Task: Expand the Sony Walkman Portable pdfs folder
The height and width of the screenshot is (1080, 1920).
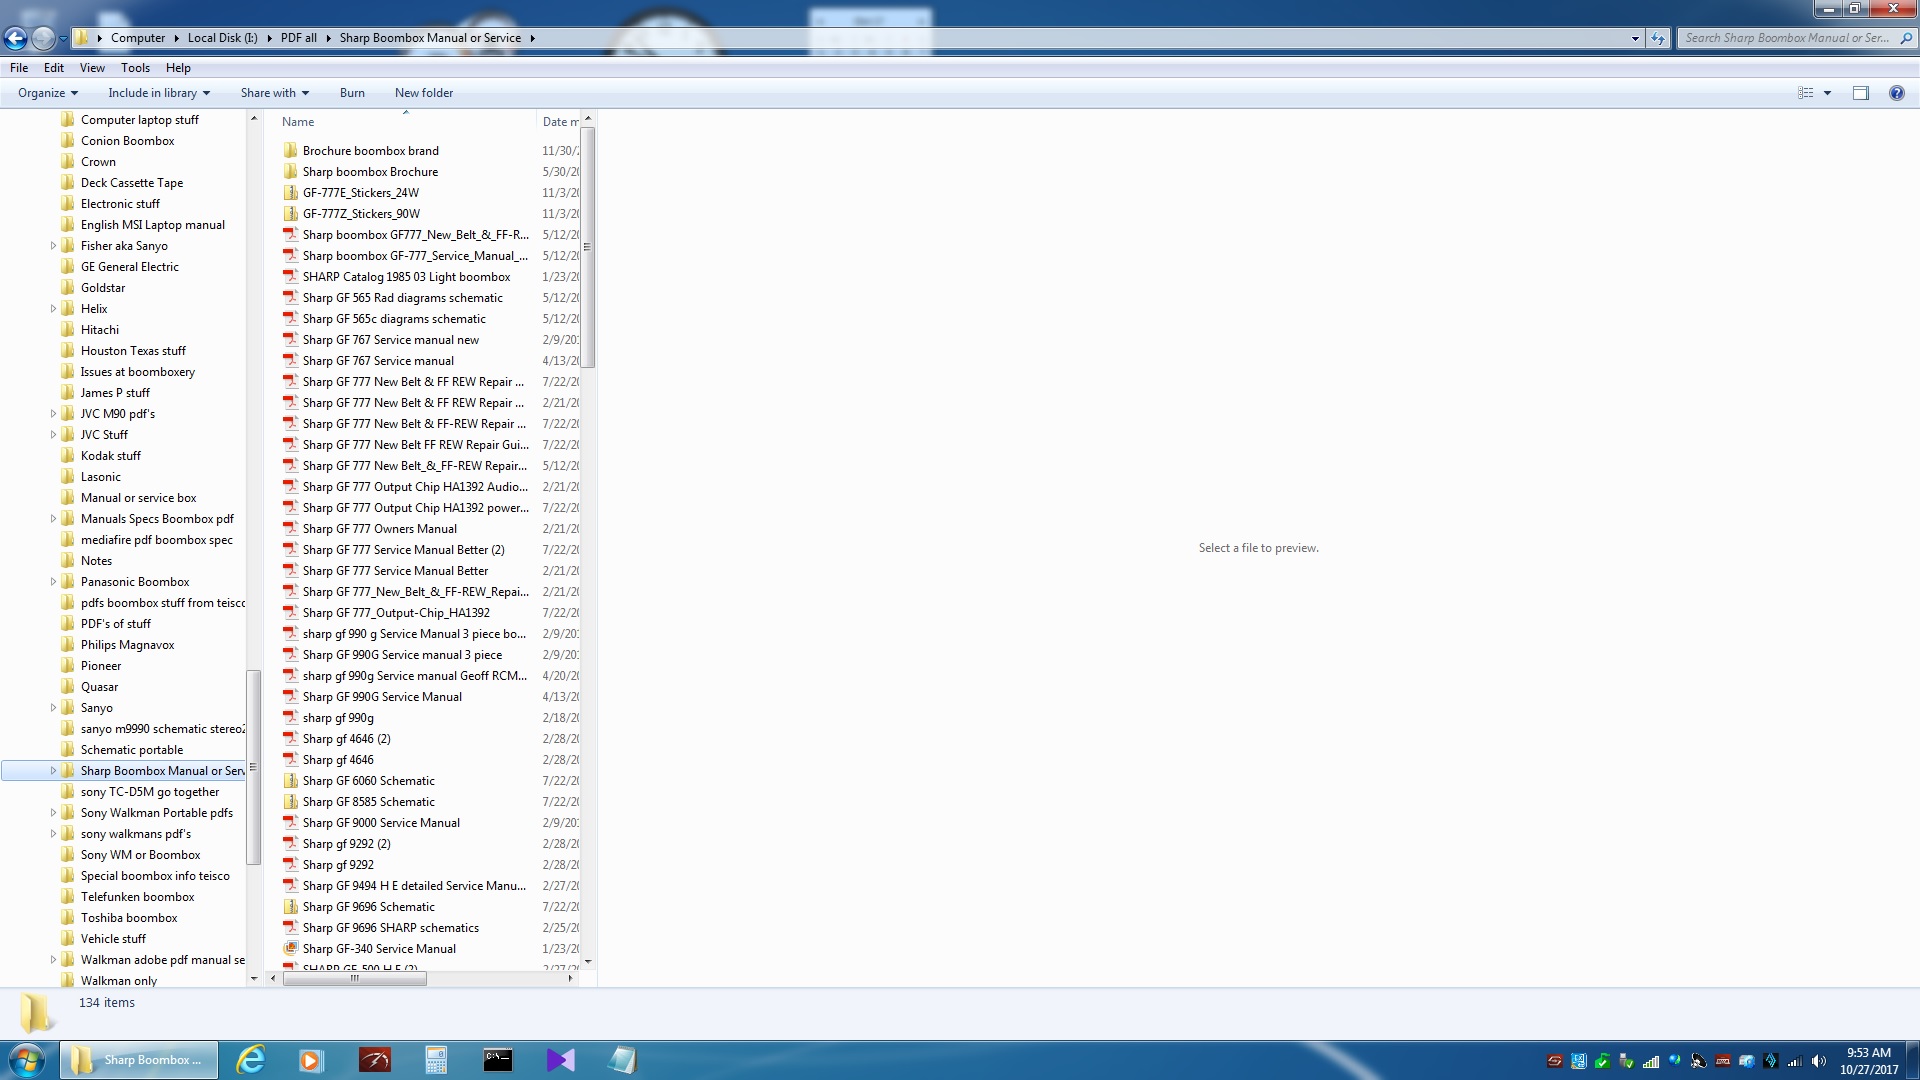Action: 53,813
